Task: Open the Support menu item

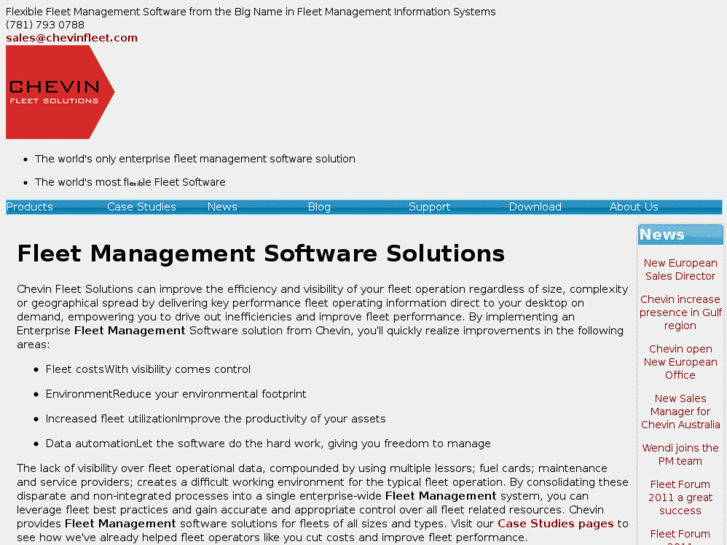Action: pos(429,207)
